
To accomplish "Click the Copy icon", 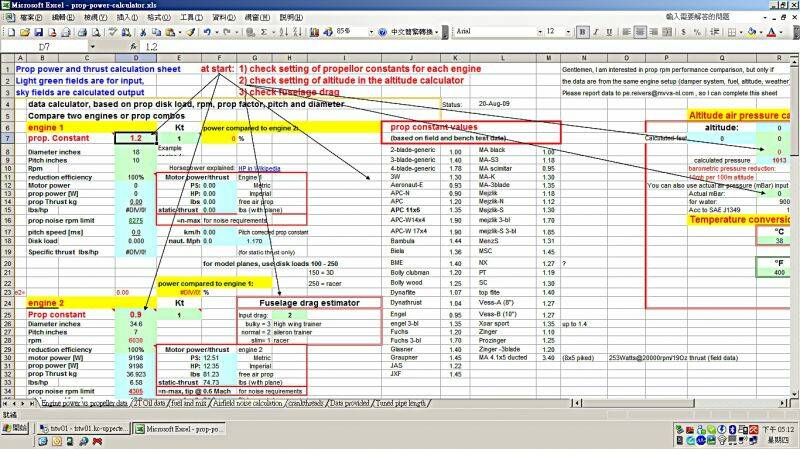I will point(156,32).
